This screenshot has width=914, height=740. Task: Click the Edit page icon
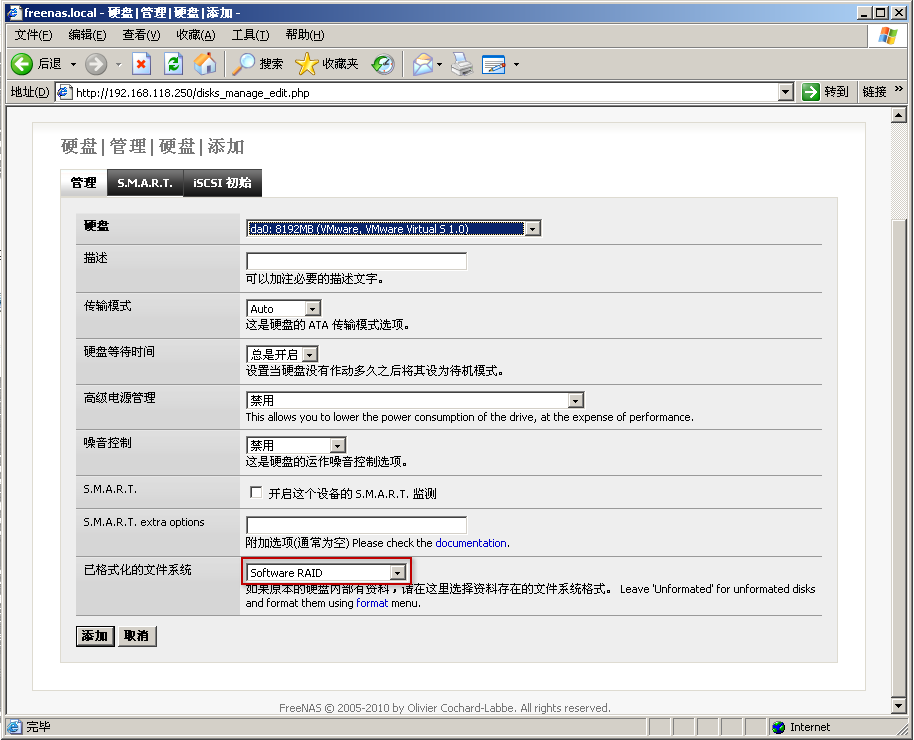[x=494, y=64]
